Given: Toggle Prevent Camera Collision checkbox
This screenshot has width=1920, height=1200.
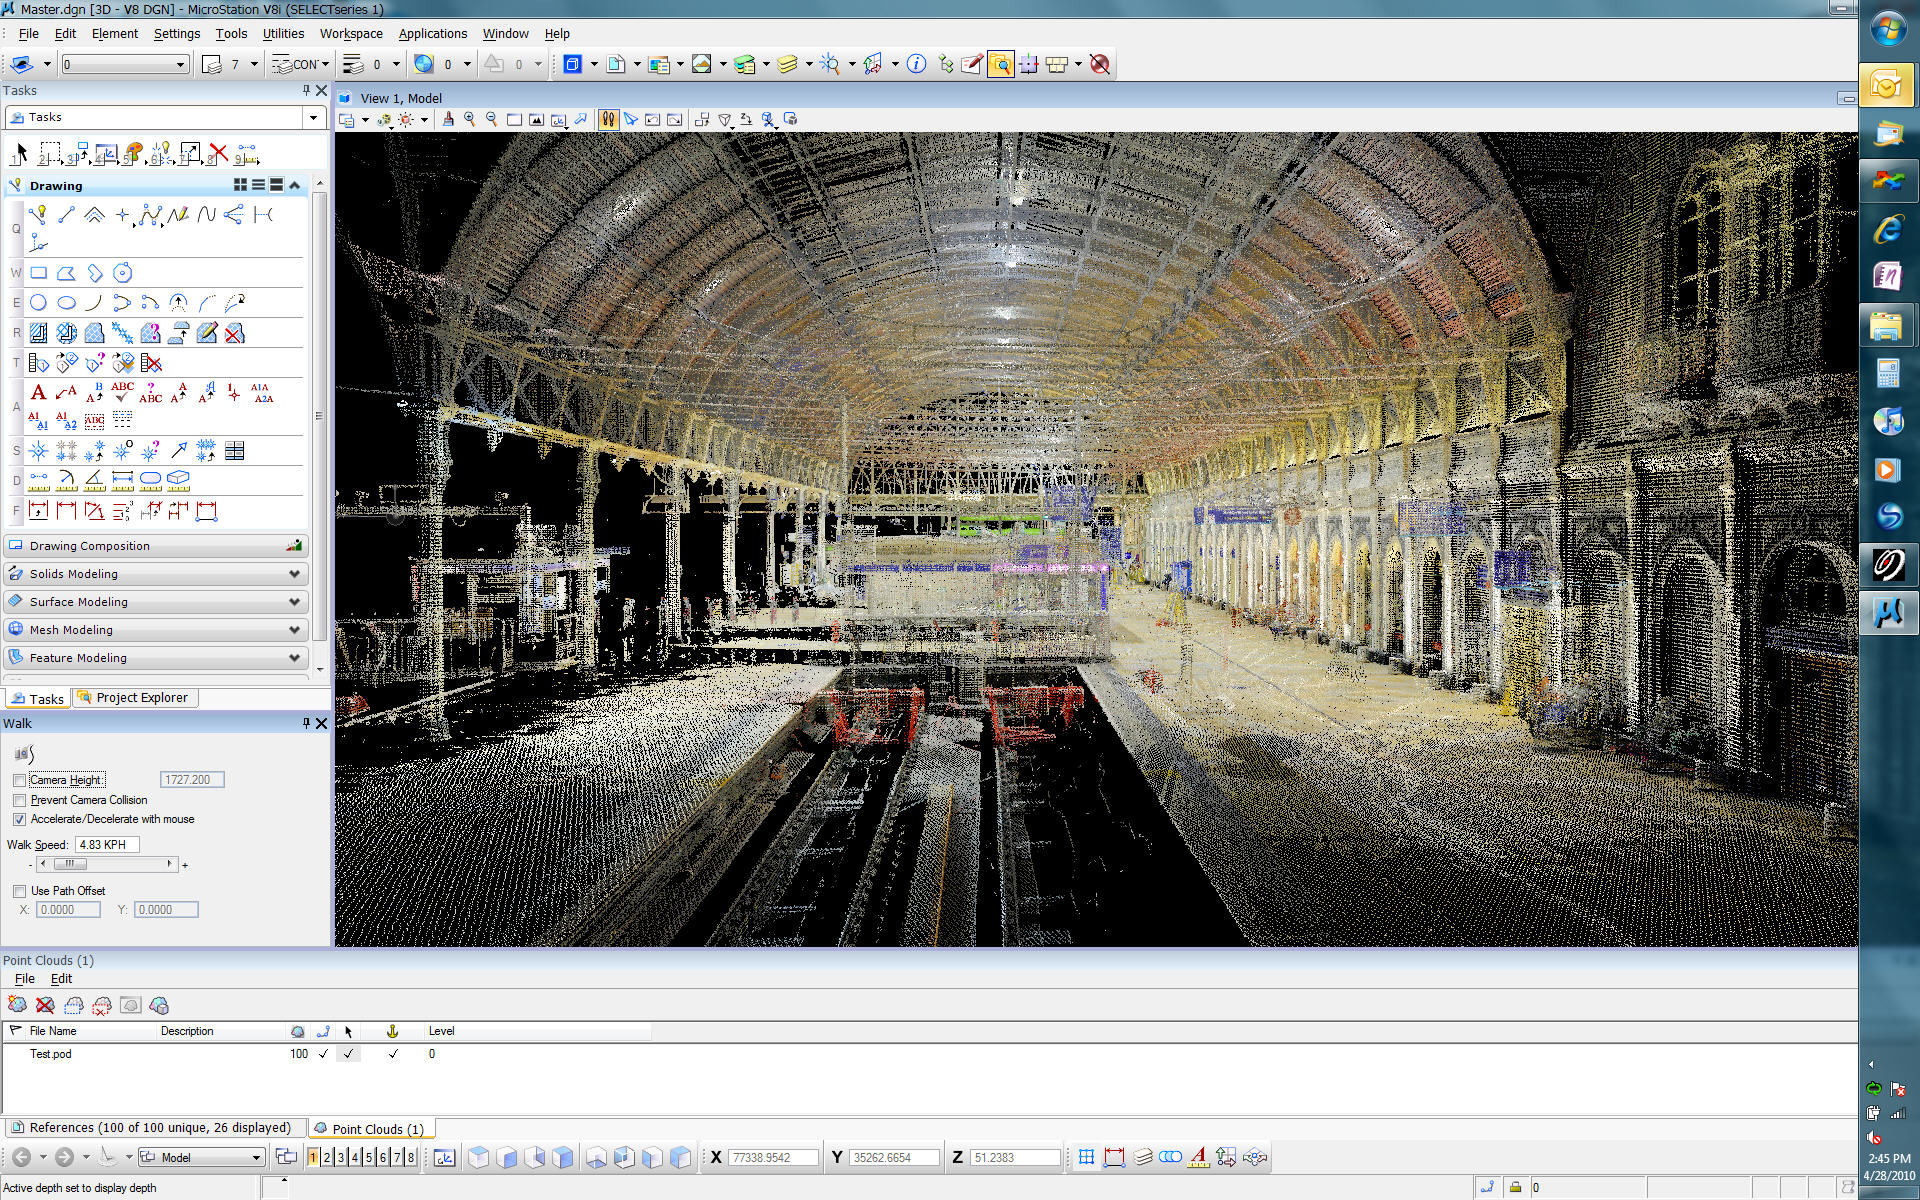Looking at the screenshot, I should [19, 799].
